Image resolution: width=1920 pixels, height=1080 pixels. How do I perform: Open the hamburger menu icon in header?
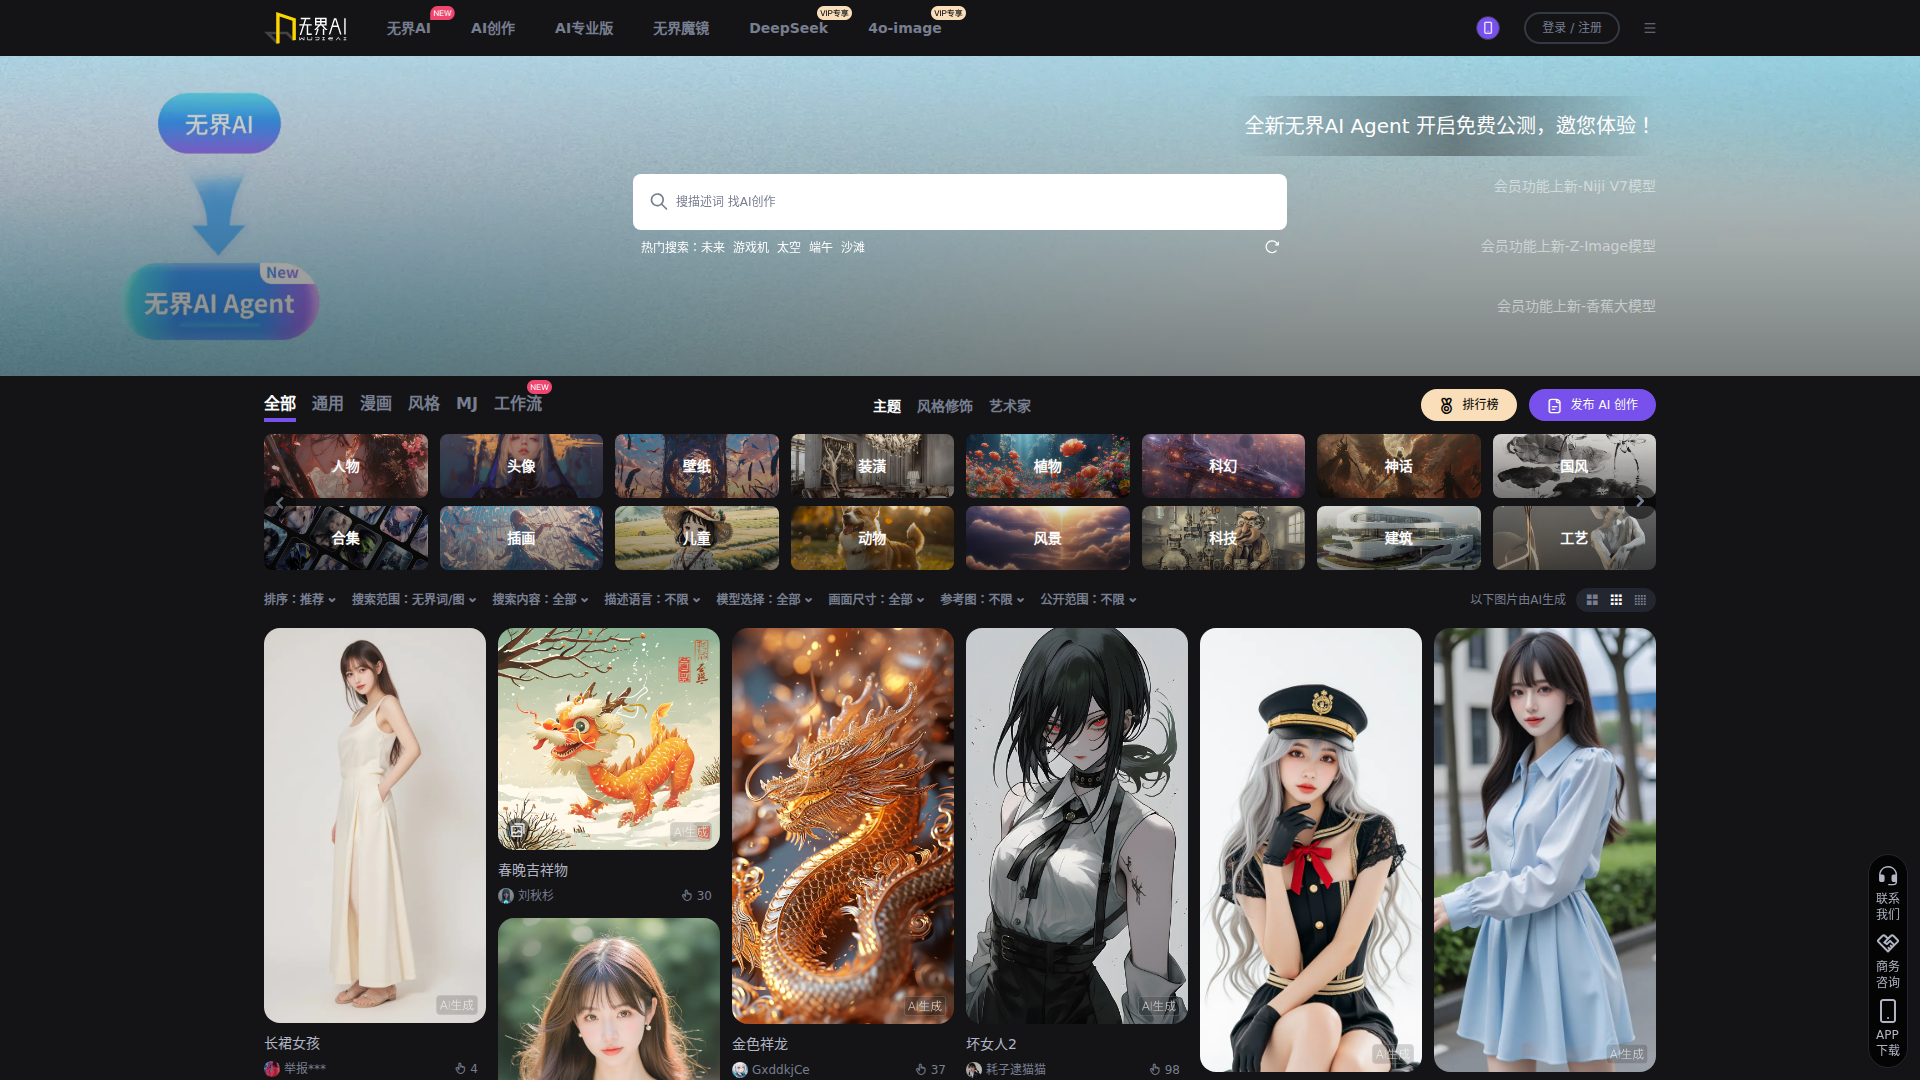pos(1650,28)
